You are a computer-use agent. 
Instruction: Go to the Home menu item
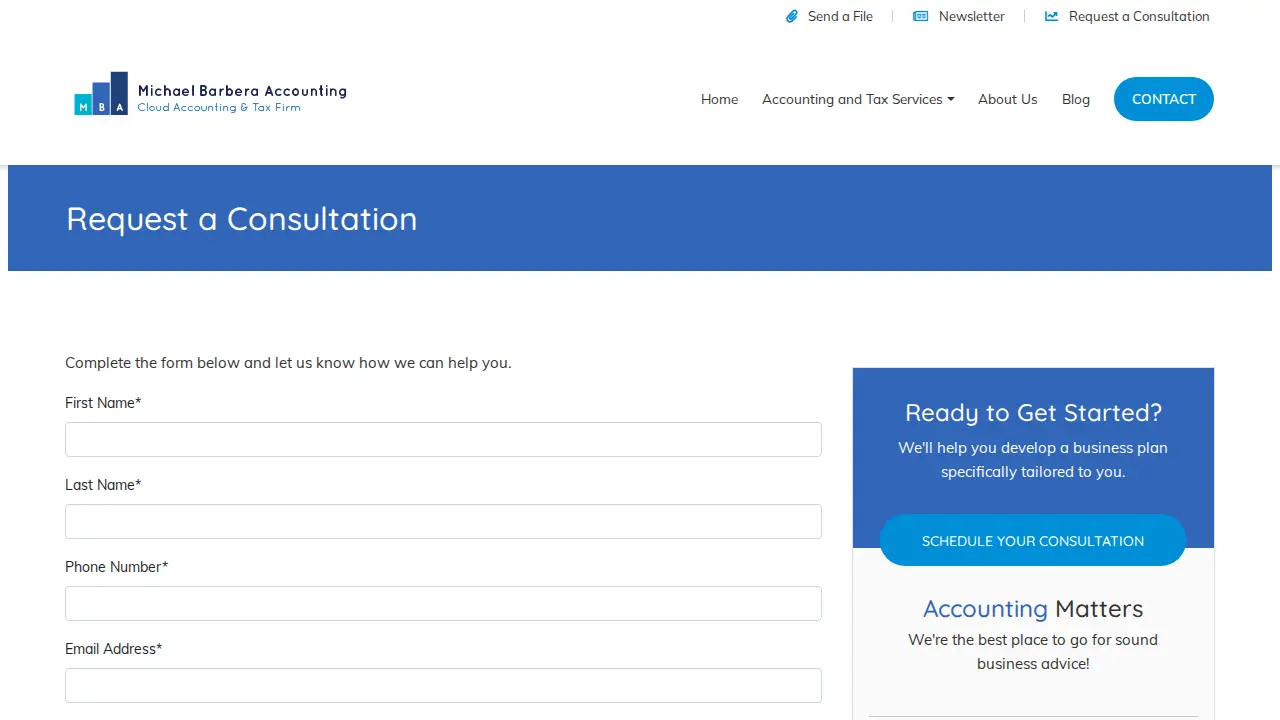(x=719, y=99)
